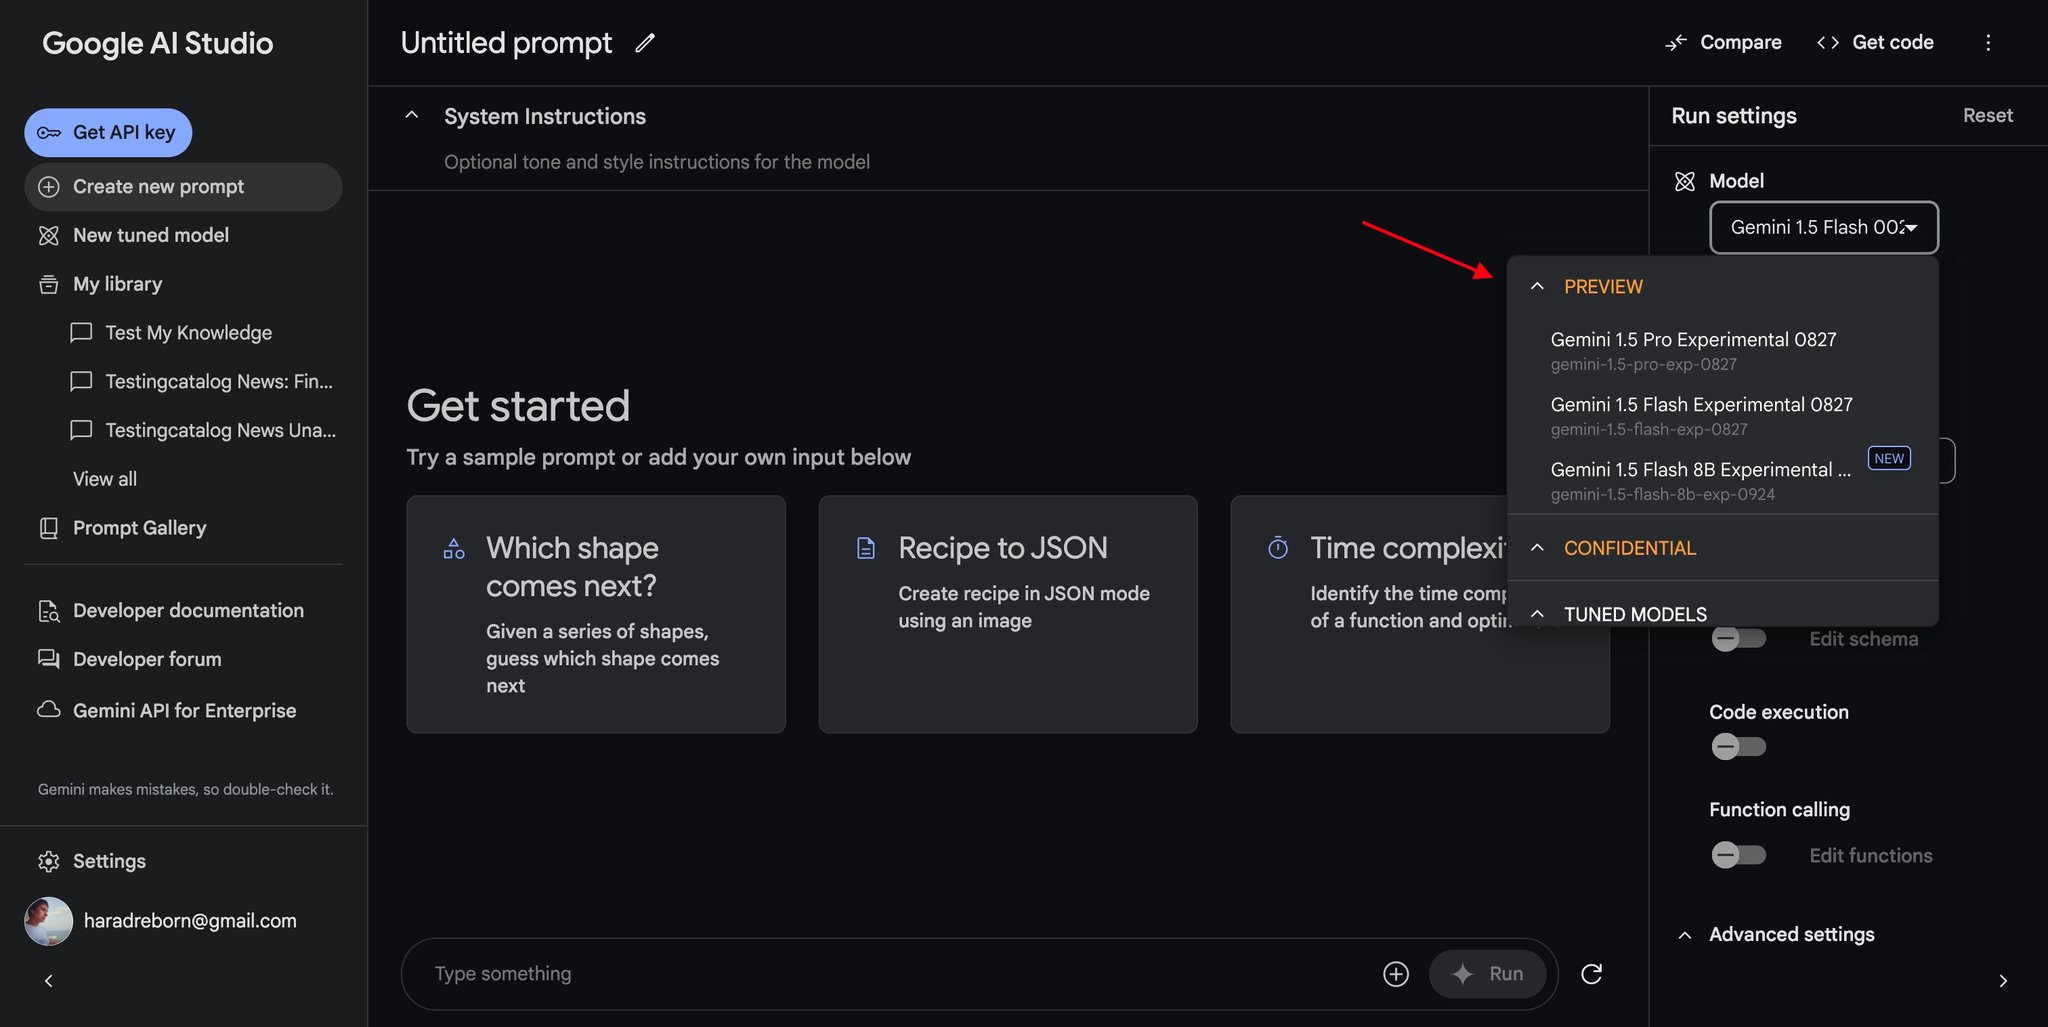Image resolution: width=2048 pixels, height=1027 pixels.
Task: Select Gemini 1.5 Flash Experimental 0827
Action: point(1723,416)
